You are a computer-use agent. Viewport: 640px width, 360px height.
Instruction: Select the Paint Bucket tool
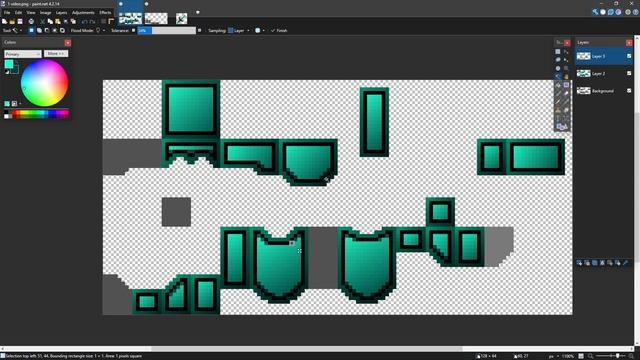558,85
